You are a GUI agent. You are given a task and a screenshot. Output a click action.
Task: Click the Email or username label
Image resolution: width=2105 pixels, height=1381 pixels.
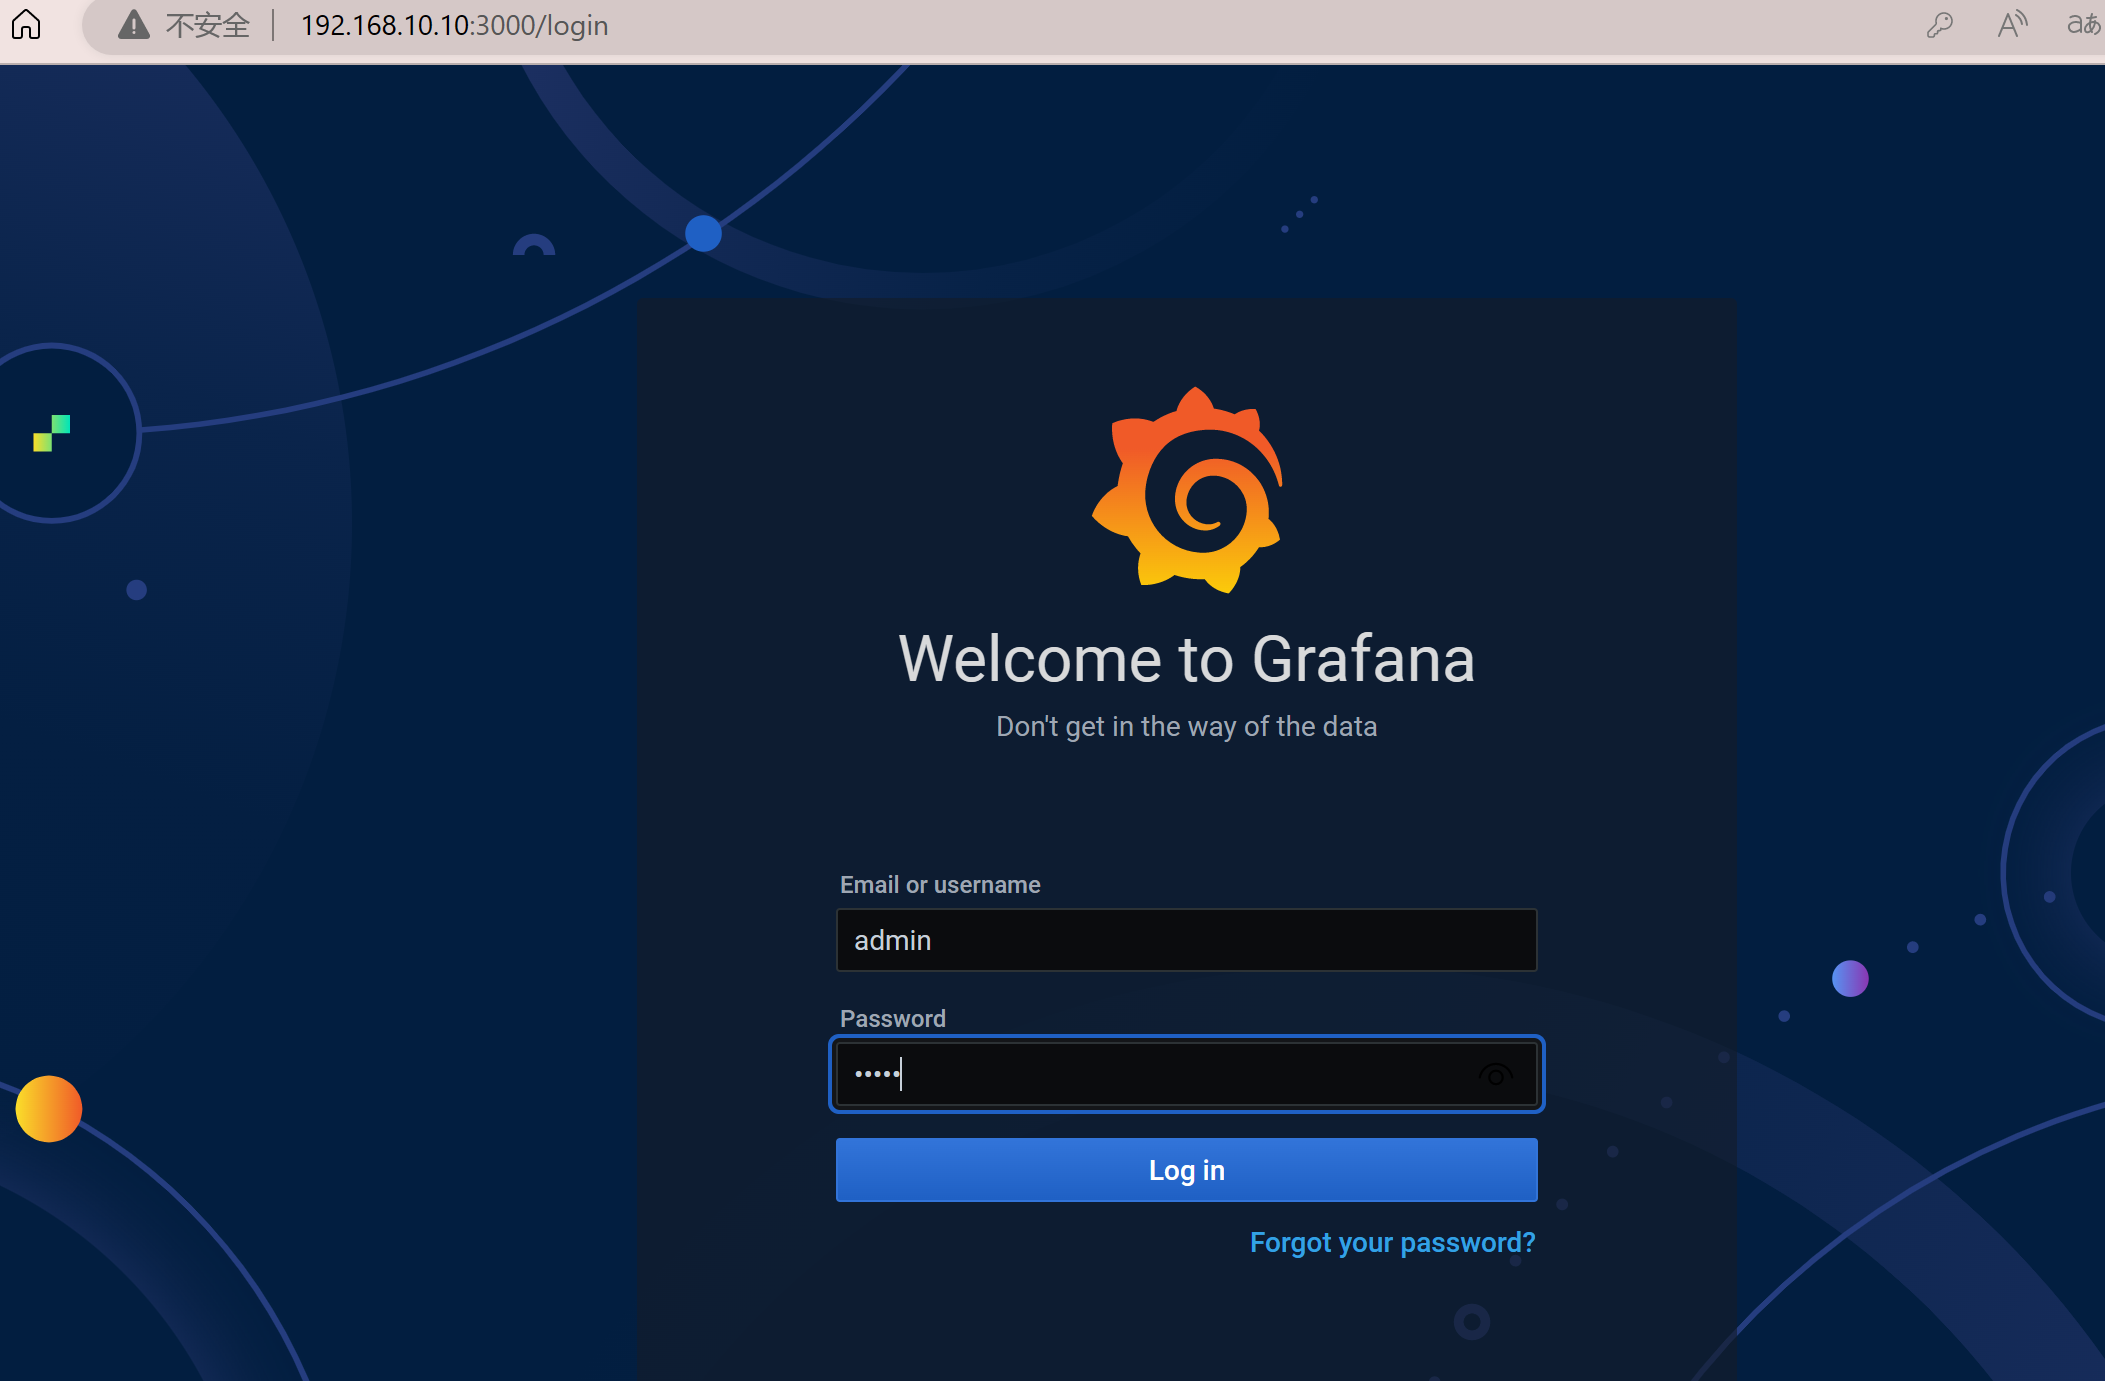coord(940,885)
